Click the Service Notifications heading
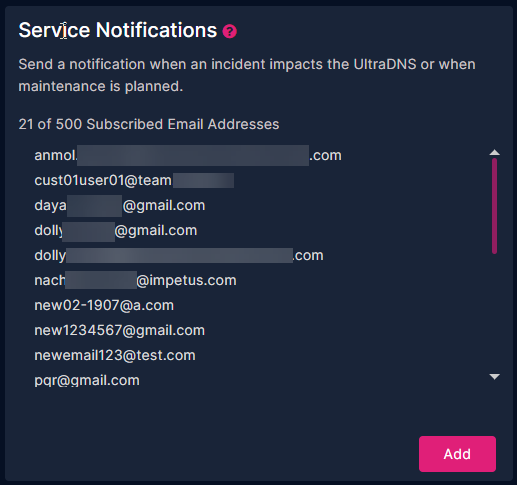Image resolution: width=517 pixels, height=485 pixels. click(118, 30)
